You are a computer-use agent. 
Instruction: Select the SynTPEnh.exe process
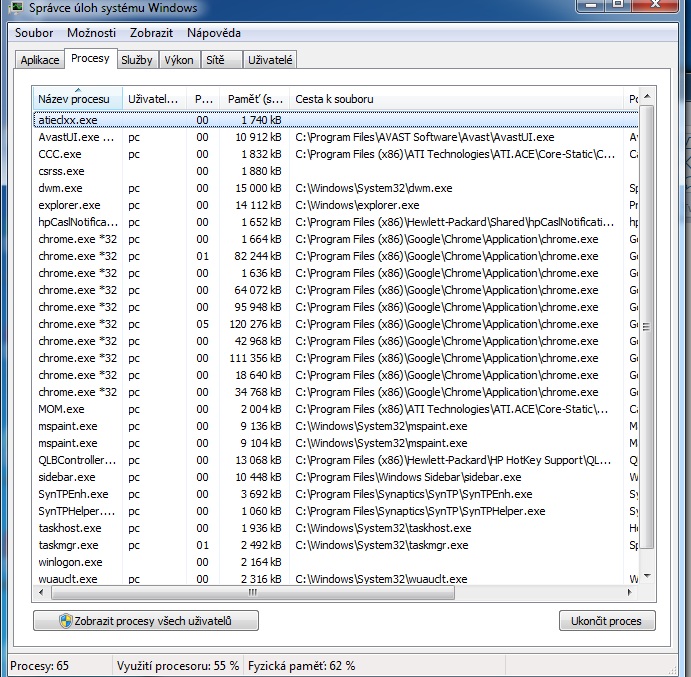pos(336,494)
